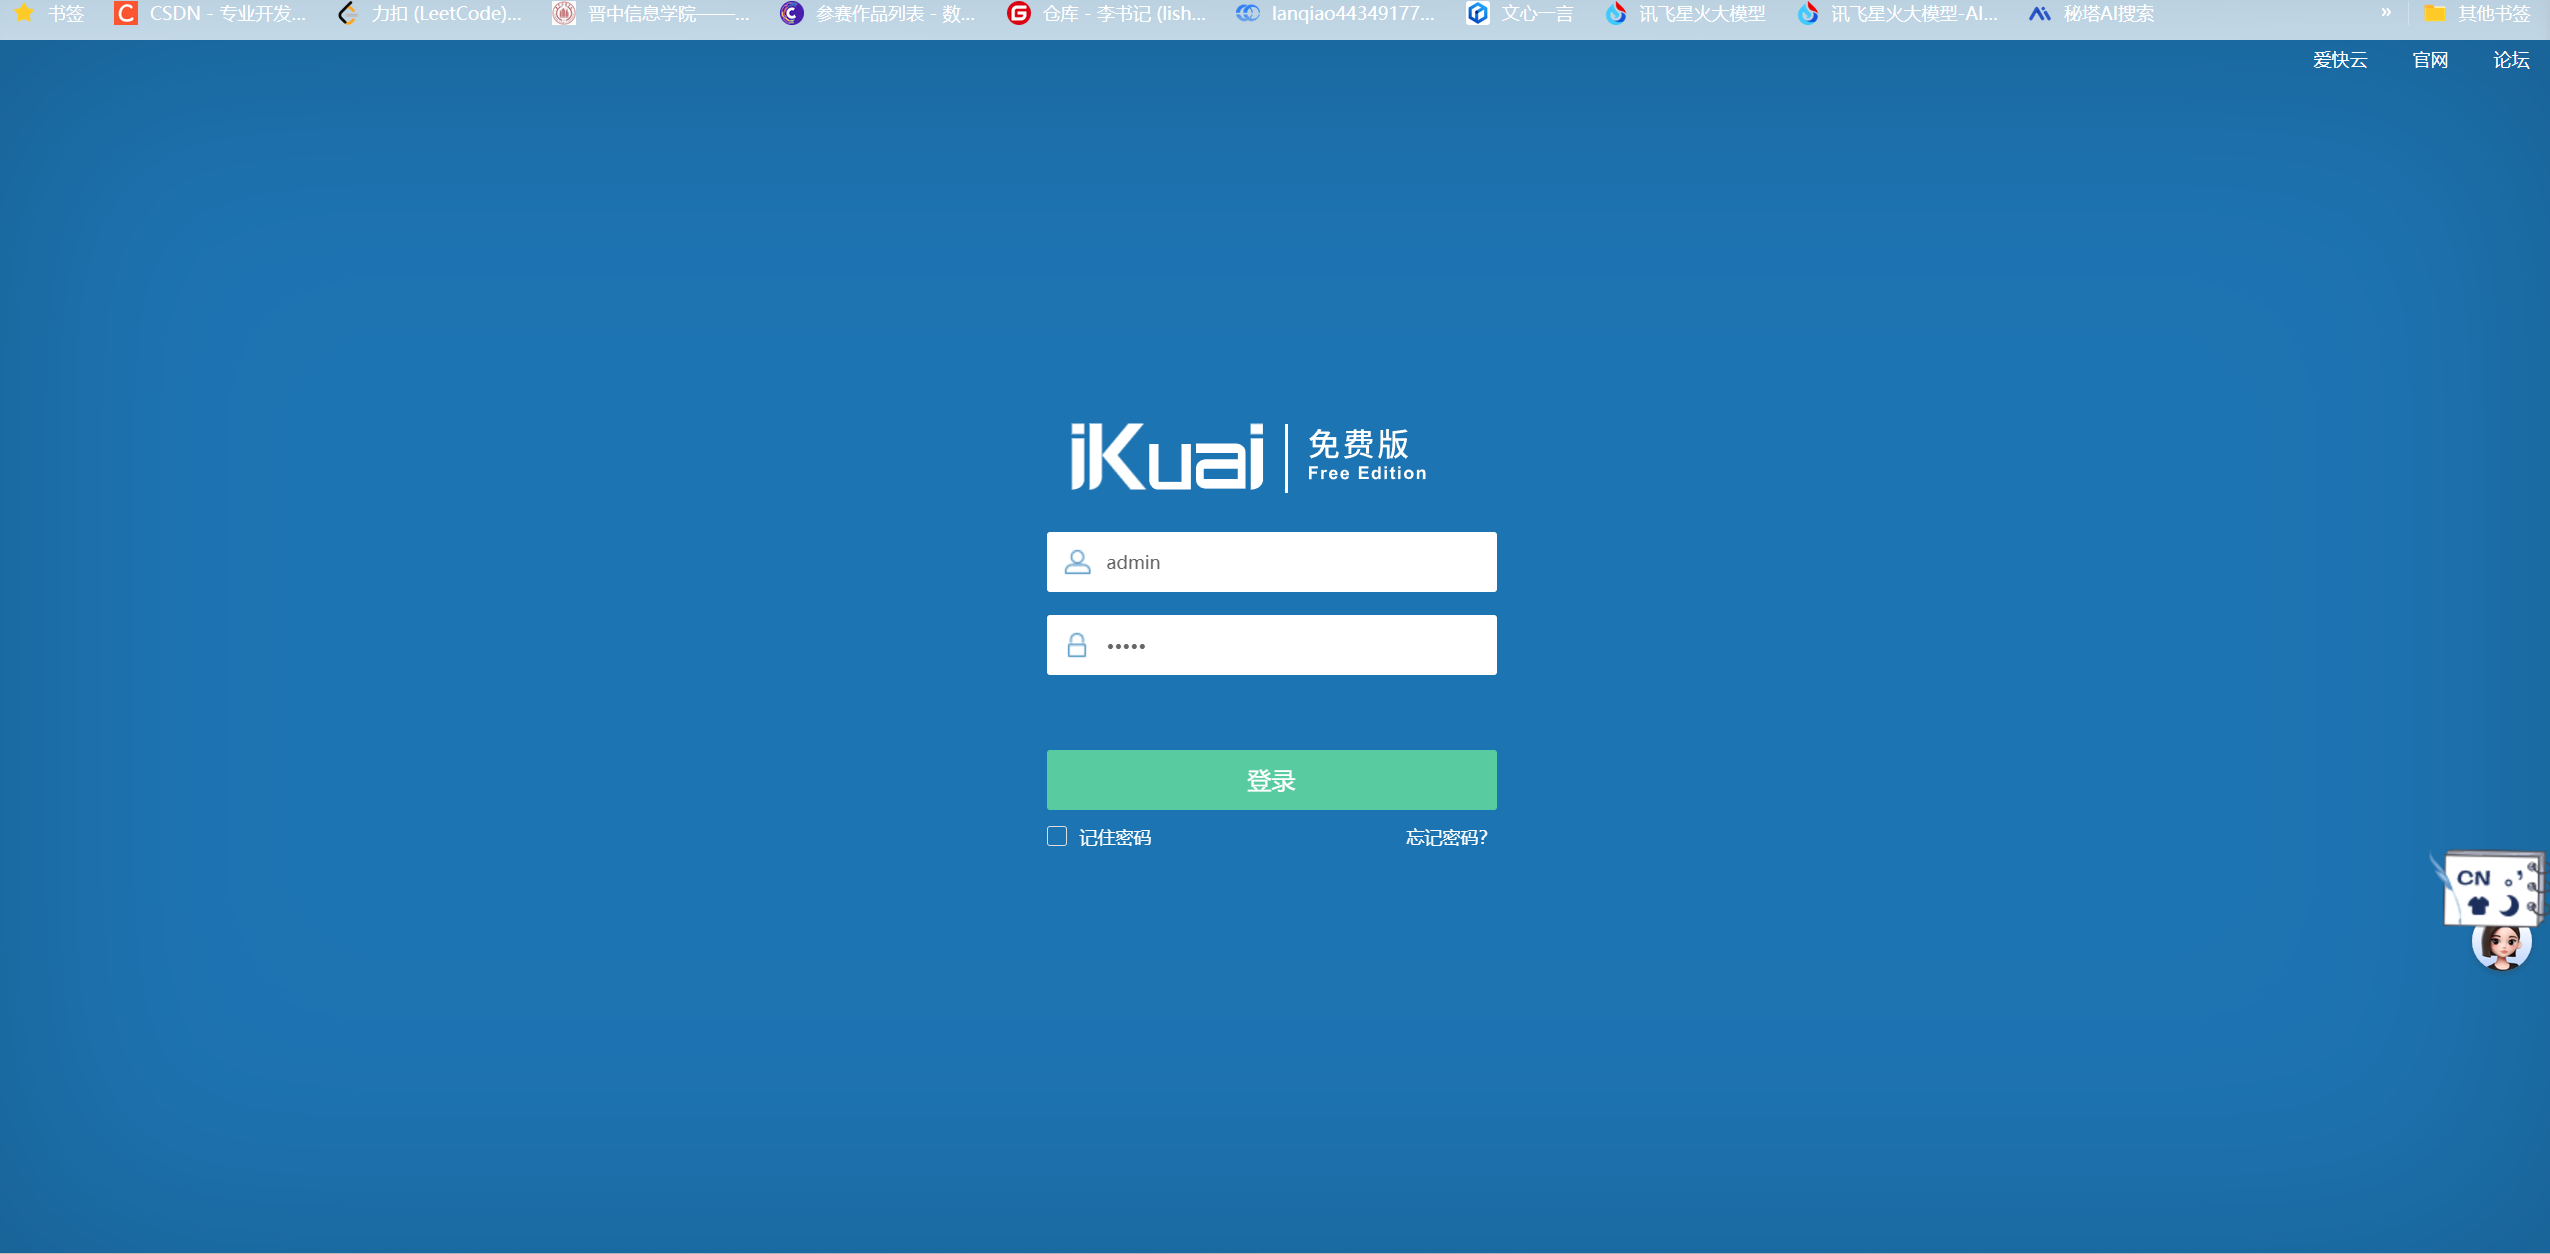The width and height of the screenshot is (2550, 1254).
Task: Go to 论坛 link
Action: [2511, 60]
